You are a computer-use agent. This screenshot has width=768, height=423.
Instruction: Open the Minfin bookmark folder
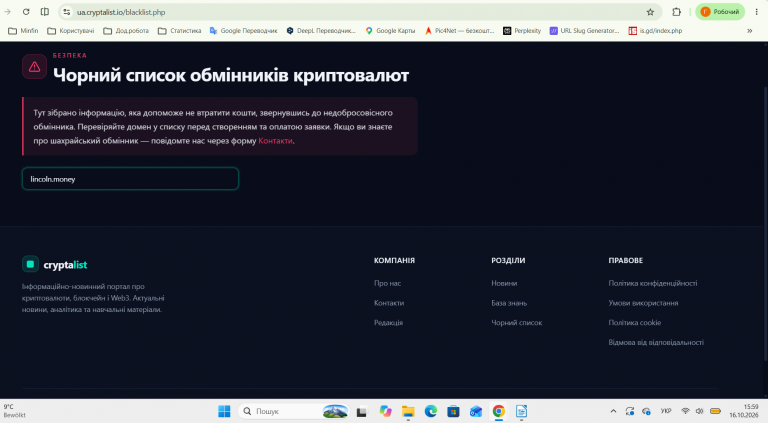pos(23,30)
